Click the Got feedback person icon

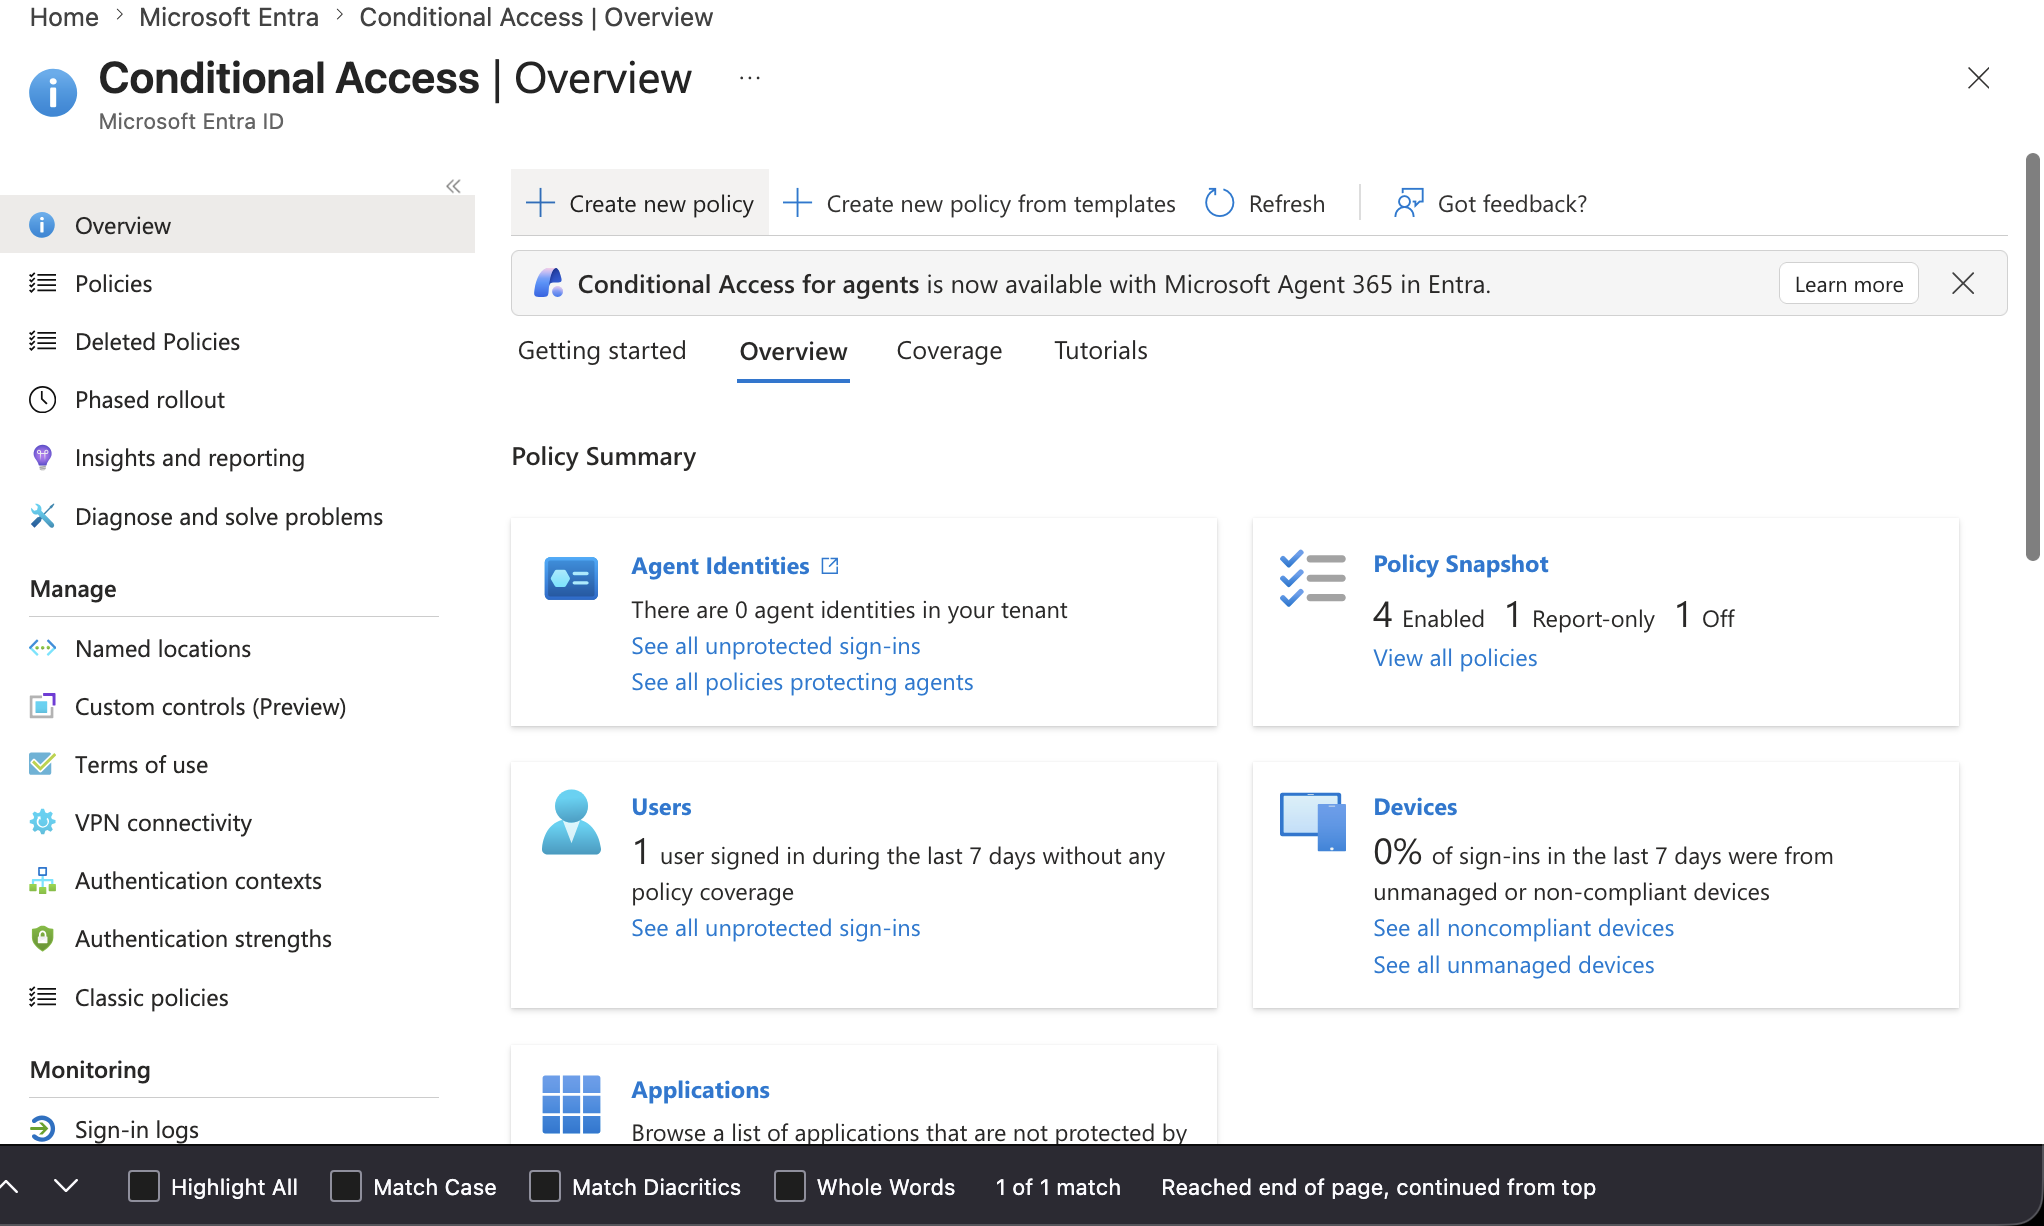(1409, 203)
